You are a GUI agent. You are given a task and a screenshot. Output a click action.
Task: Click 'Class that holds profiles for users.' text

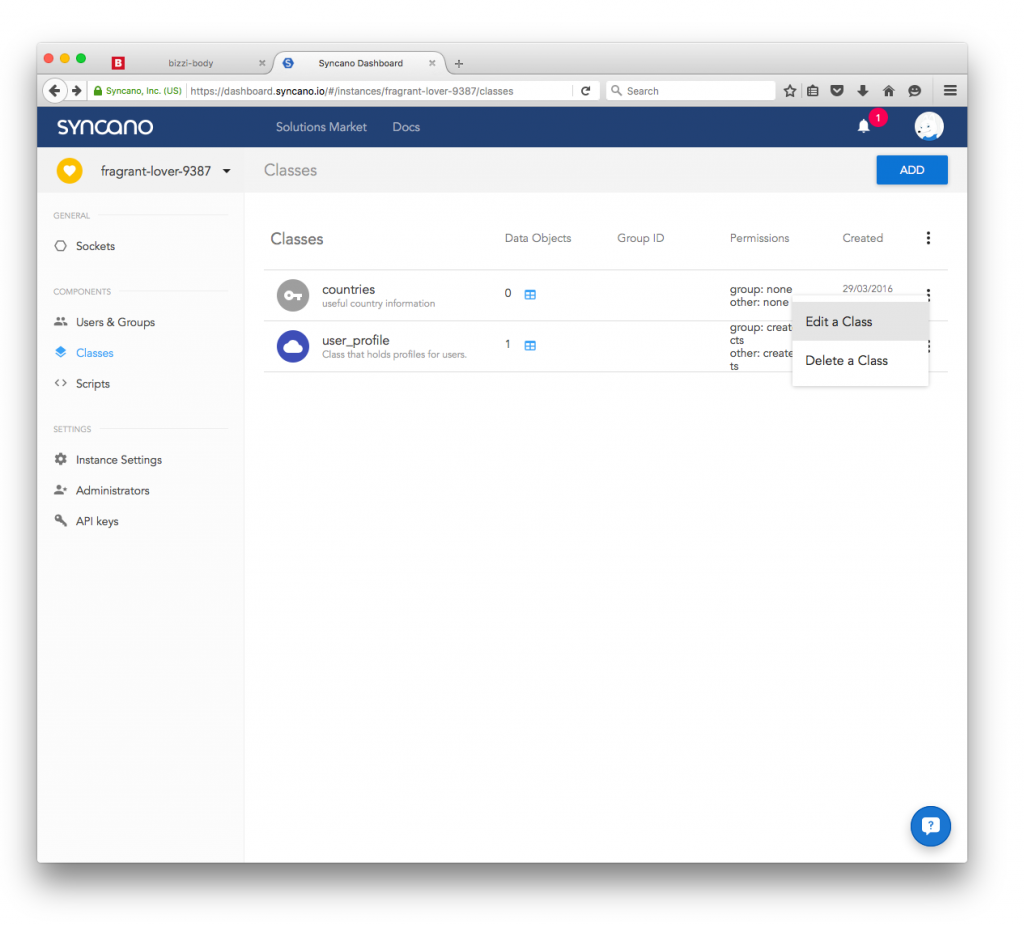(394, 355)
